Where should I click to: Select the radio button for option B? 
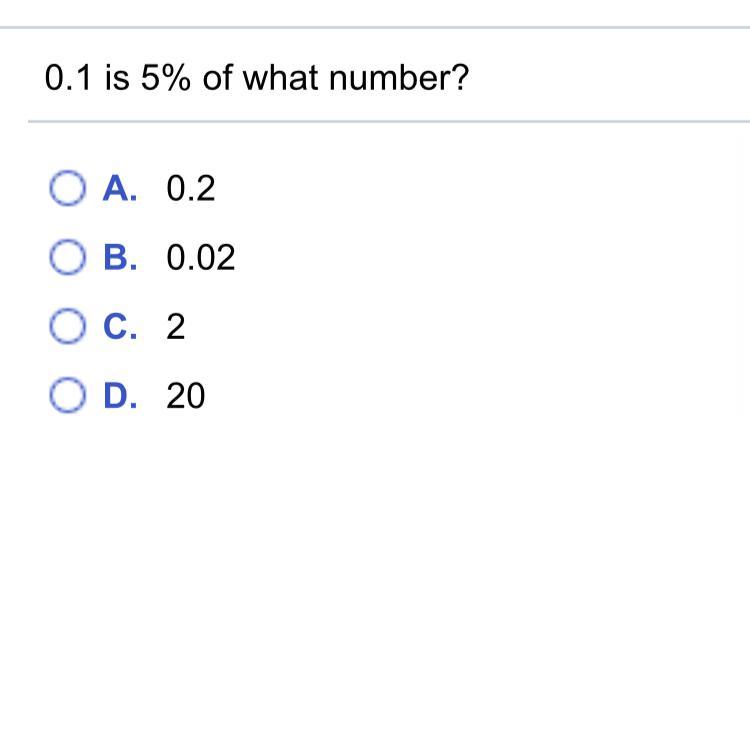click(x=67, y=258)
